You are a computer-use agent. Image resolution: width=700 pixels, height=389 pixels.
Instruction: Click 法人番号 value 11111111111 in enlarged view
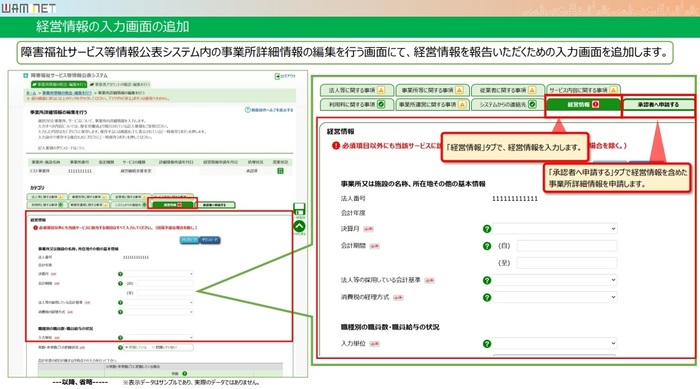pyautogui.click(x=515, y=198)
